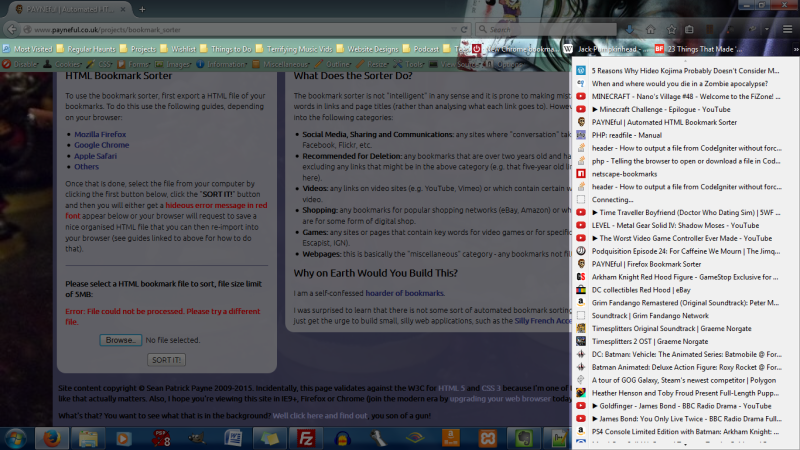The height and width of the screenshot is (450, 800).
Task: Open the Terrifying Music Vids bookmarks folder
Action: [x=294, y=49]
